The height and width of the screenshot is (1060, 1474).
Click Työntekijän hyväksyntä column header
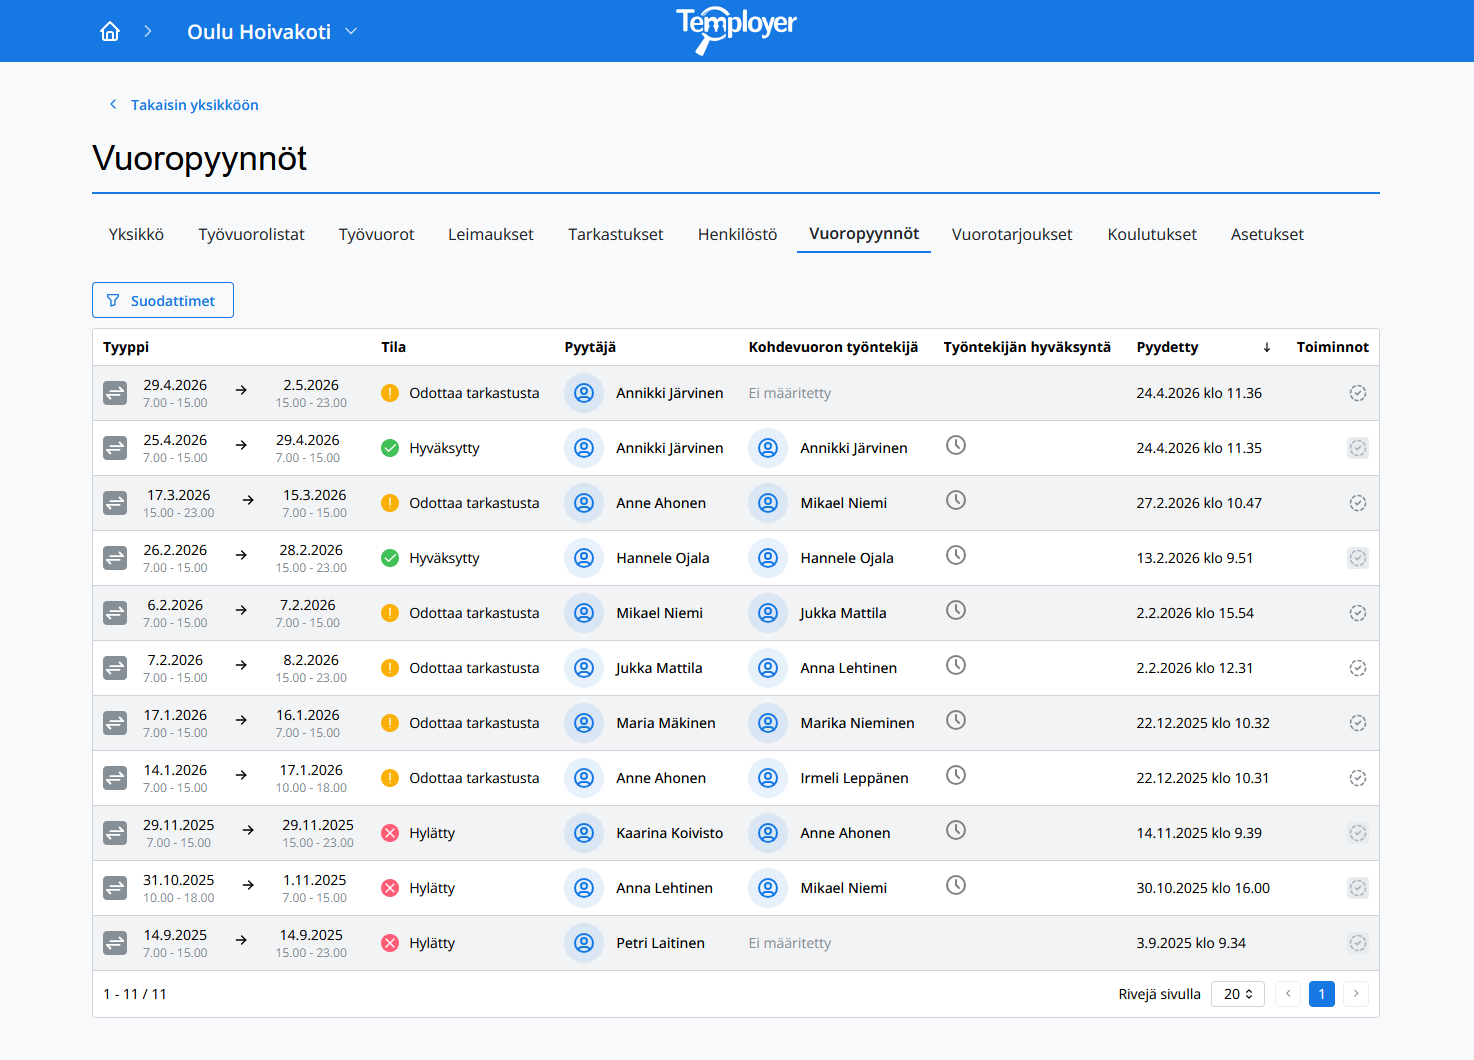point(1027,347)
